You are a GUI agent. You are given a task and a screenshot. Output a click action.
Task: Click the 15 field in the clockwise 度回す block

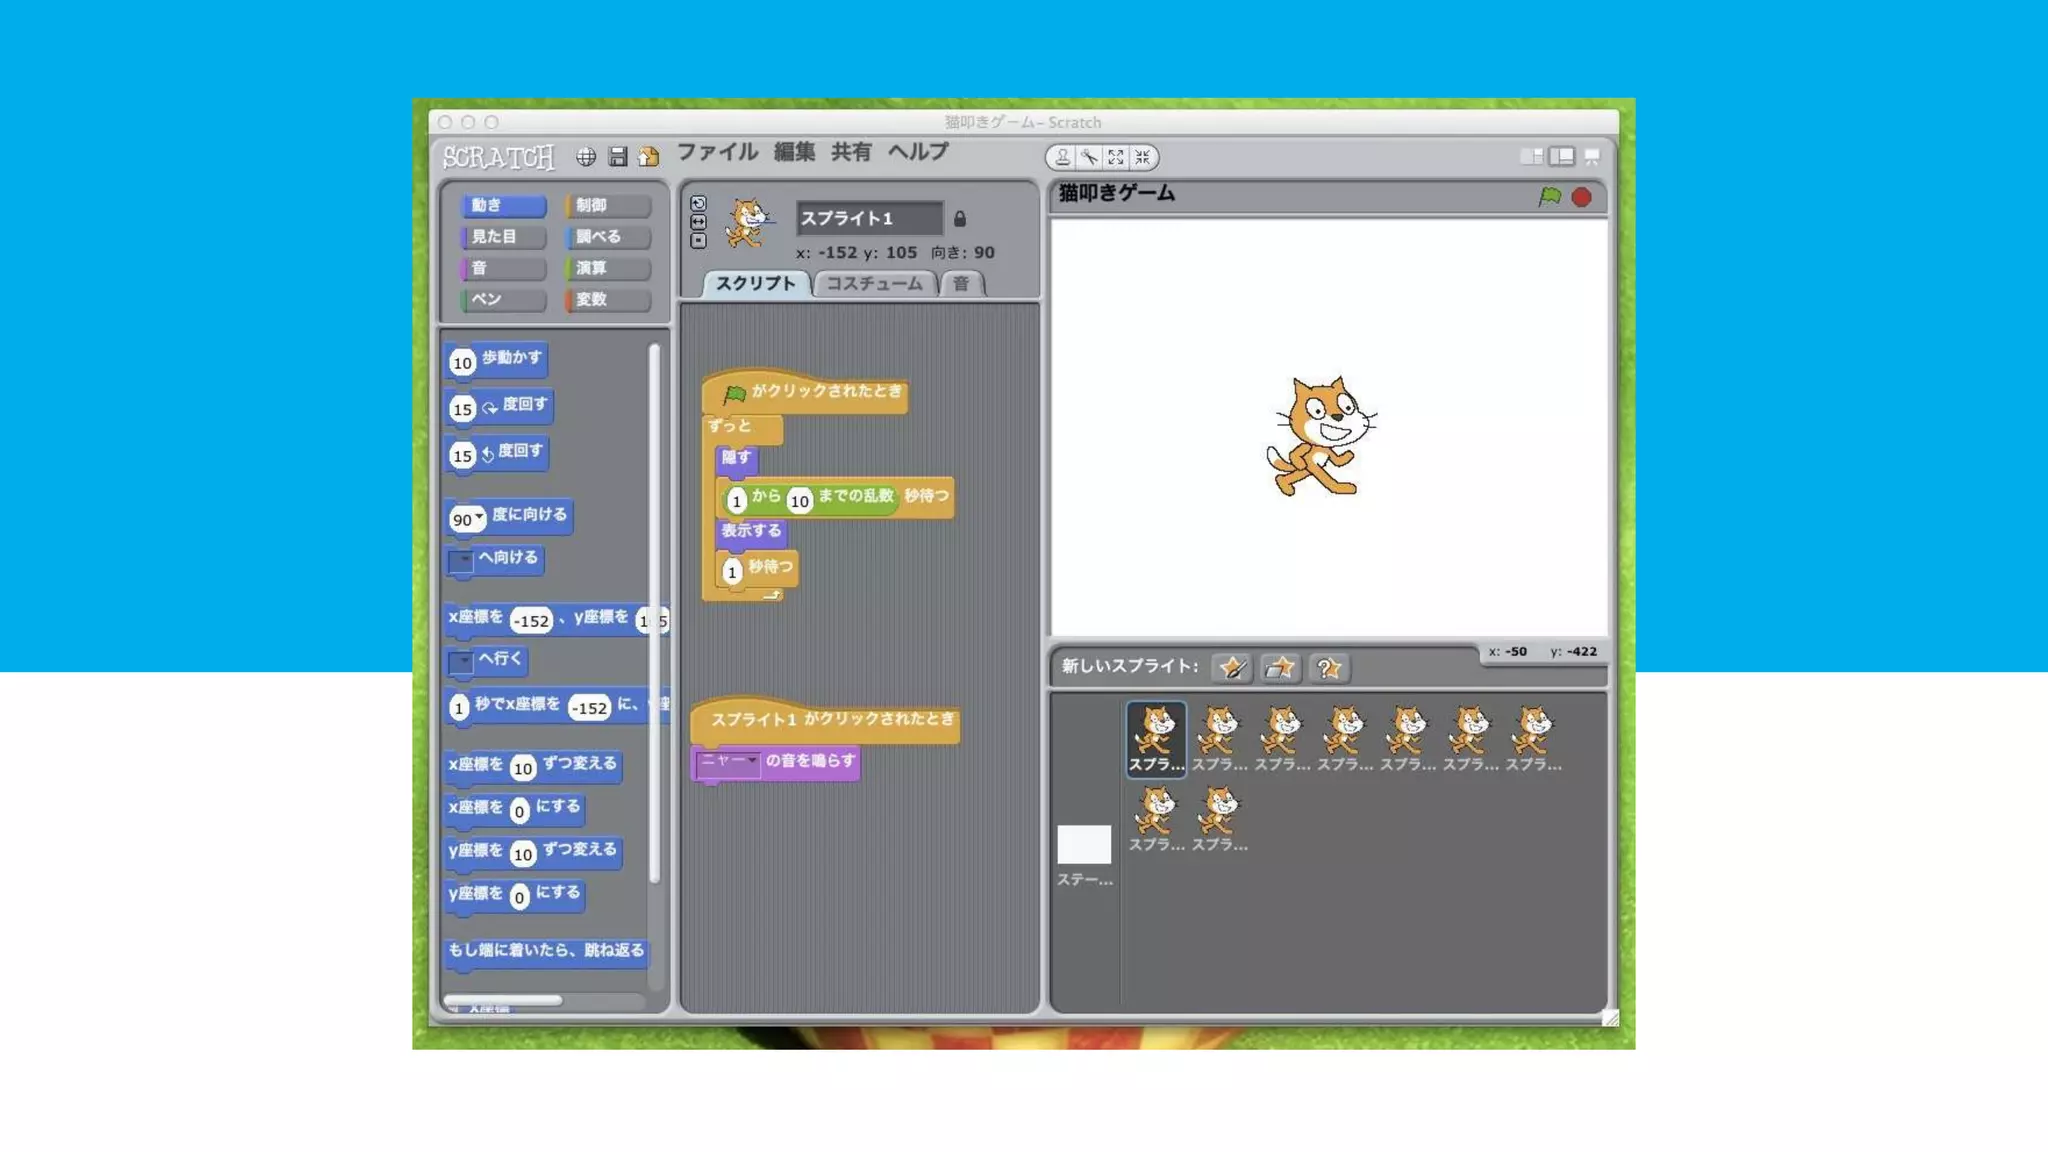pos(462,409)
